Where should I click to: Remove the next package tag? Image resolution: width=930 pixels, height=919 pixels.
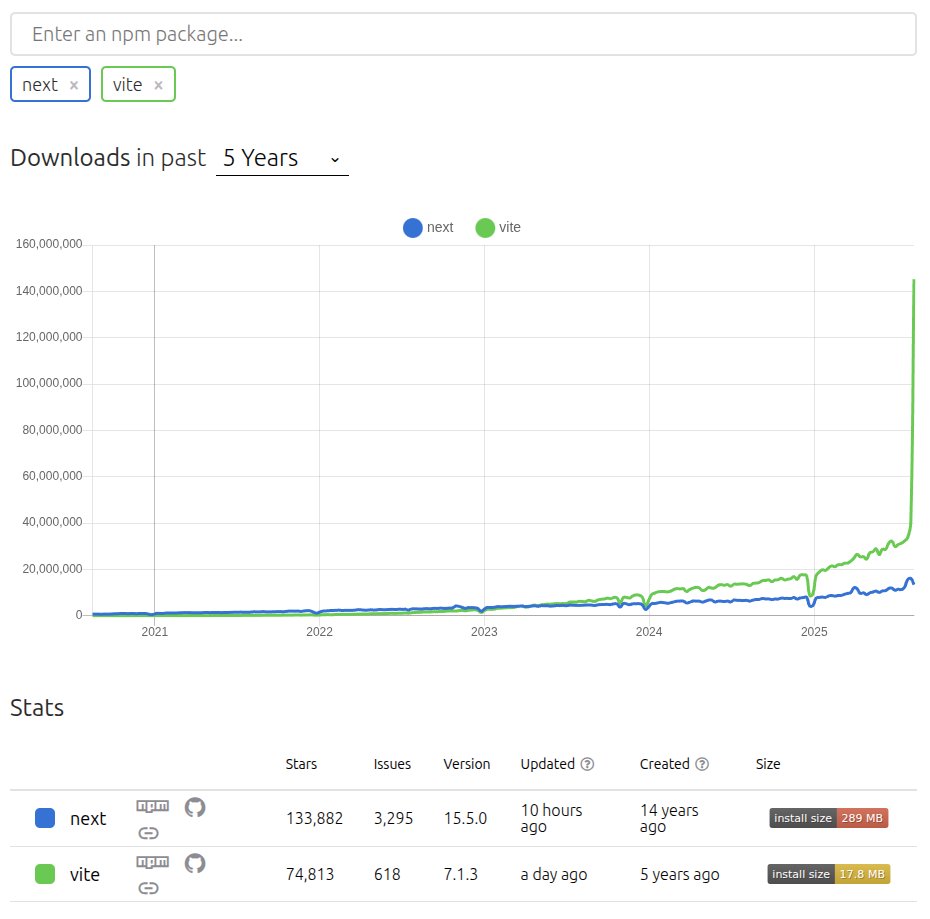(x=72, y=84)
